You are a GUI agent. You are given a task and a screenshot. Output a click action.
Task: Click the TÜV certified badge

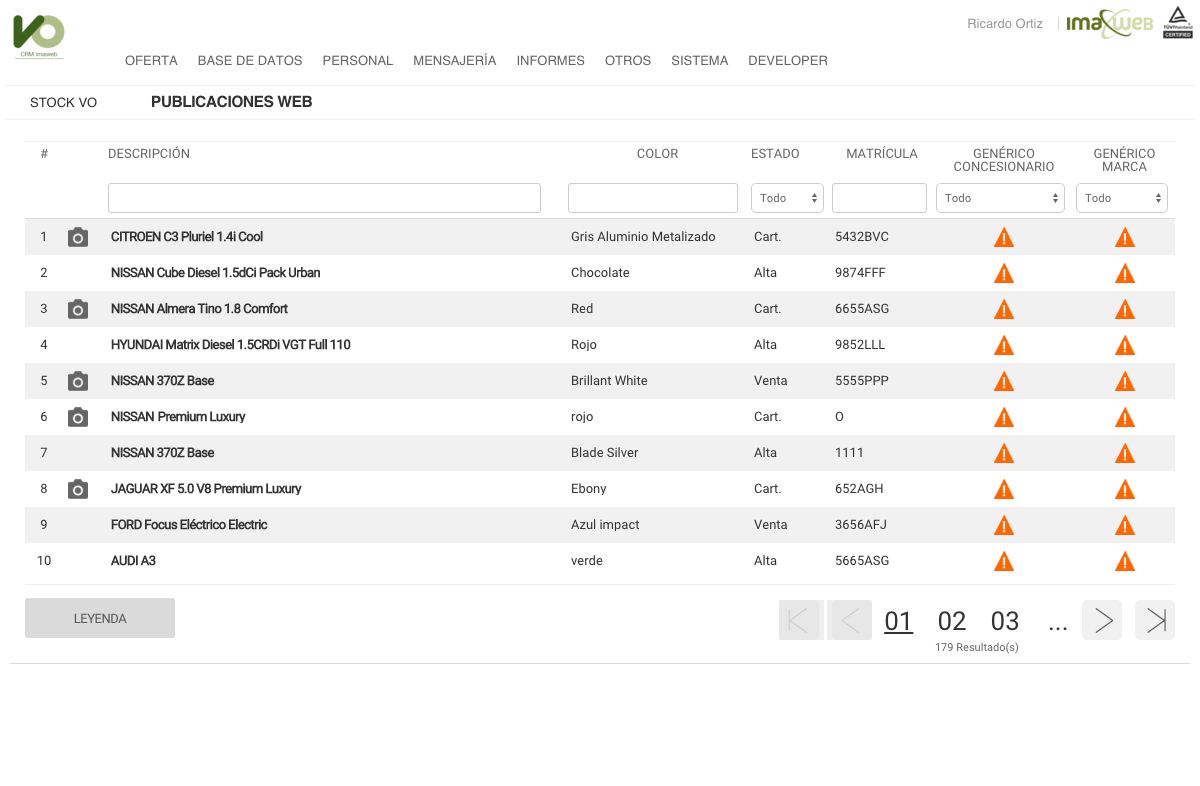coord(1177,23)
